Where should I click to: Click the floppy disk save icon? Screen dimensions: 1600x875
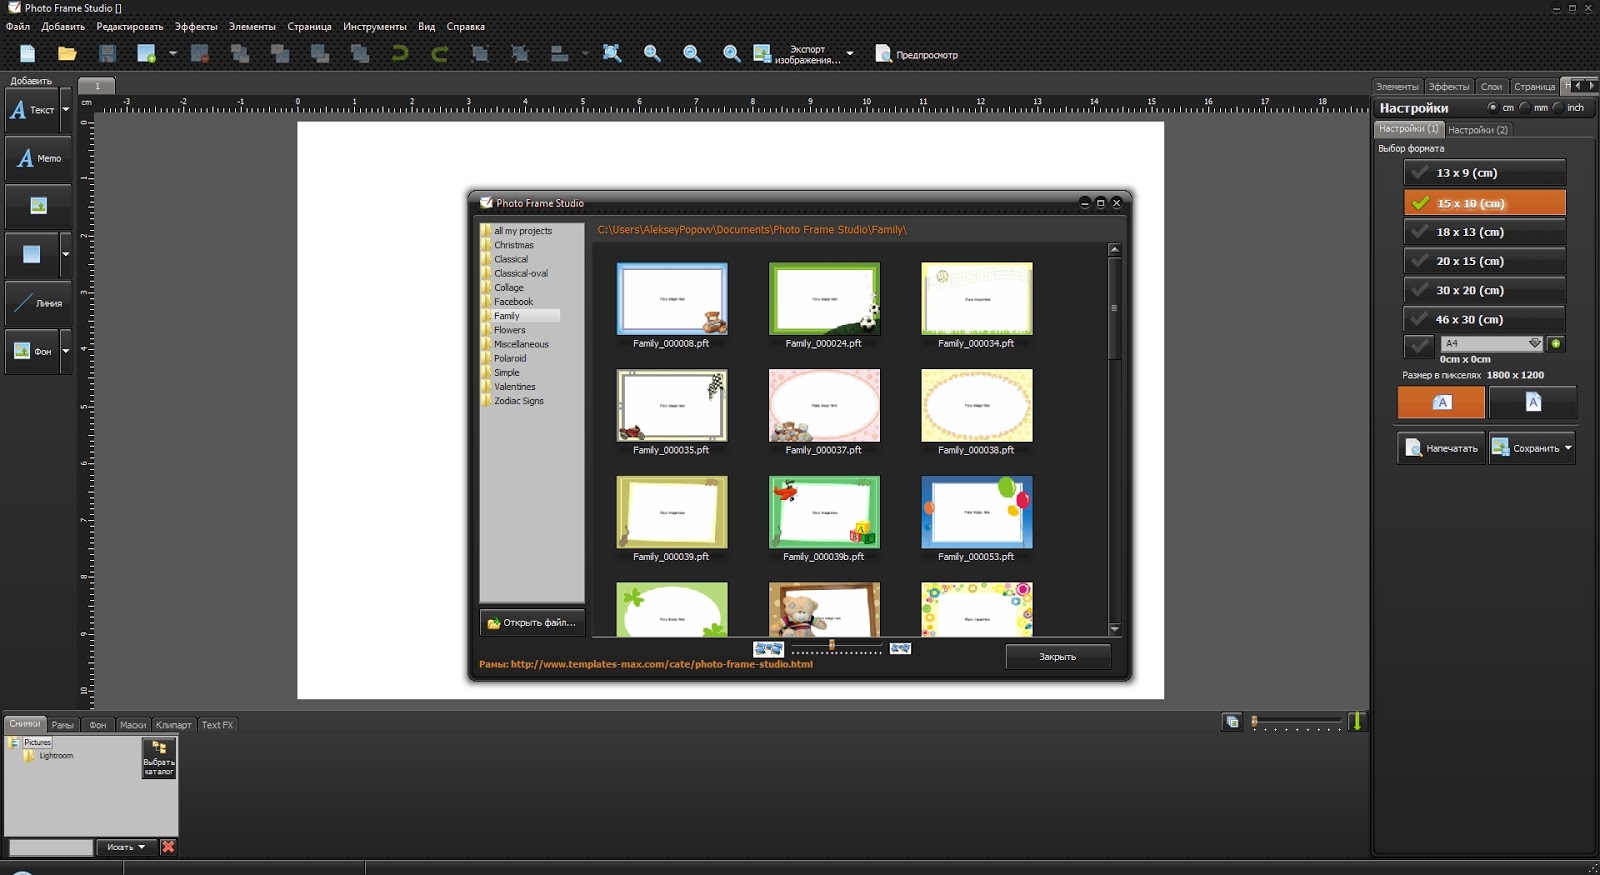coord(107,54)
